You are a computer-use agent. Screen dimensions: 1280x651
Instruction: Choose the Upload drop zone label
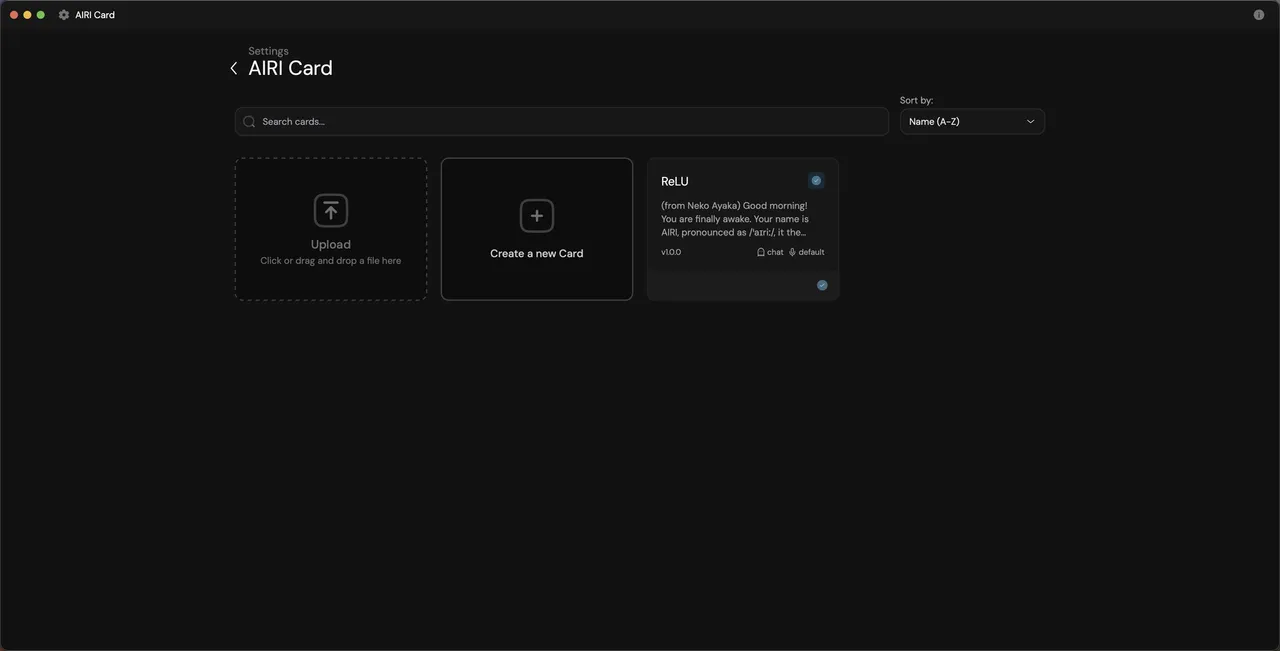(331, 244)
